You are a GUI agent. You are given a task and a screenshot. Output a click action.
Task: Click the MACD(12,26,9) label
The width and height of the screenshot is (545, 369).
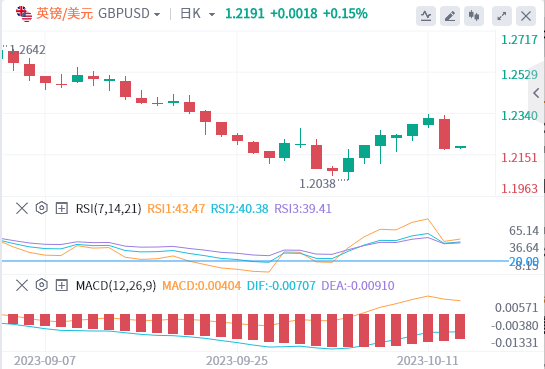[x=116, y=286]
